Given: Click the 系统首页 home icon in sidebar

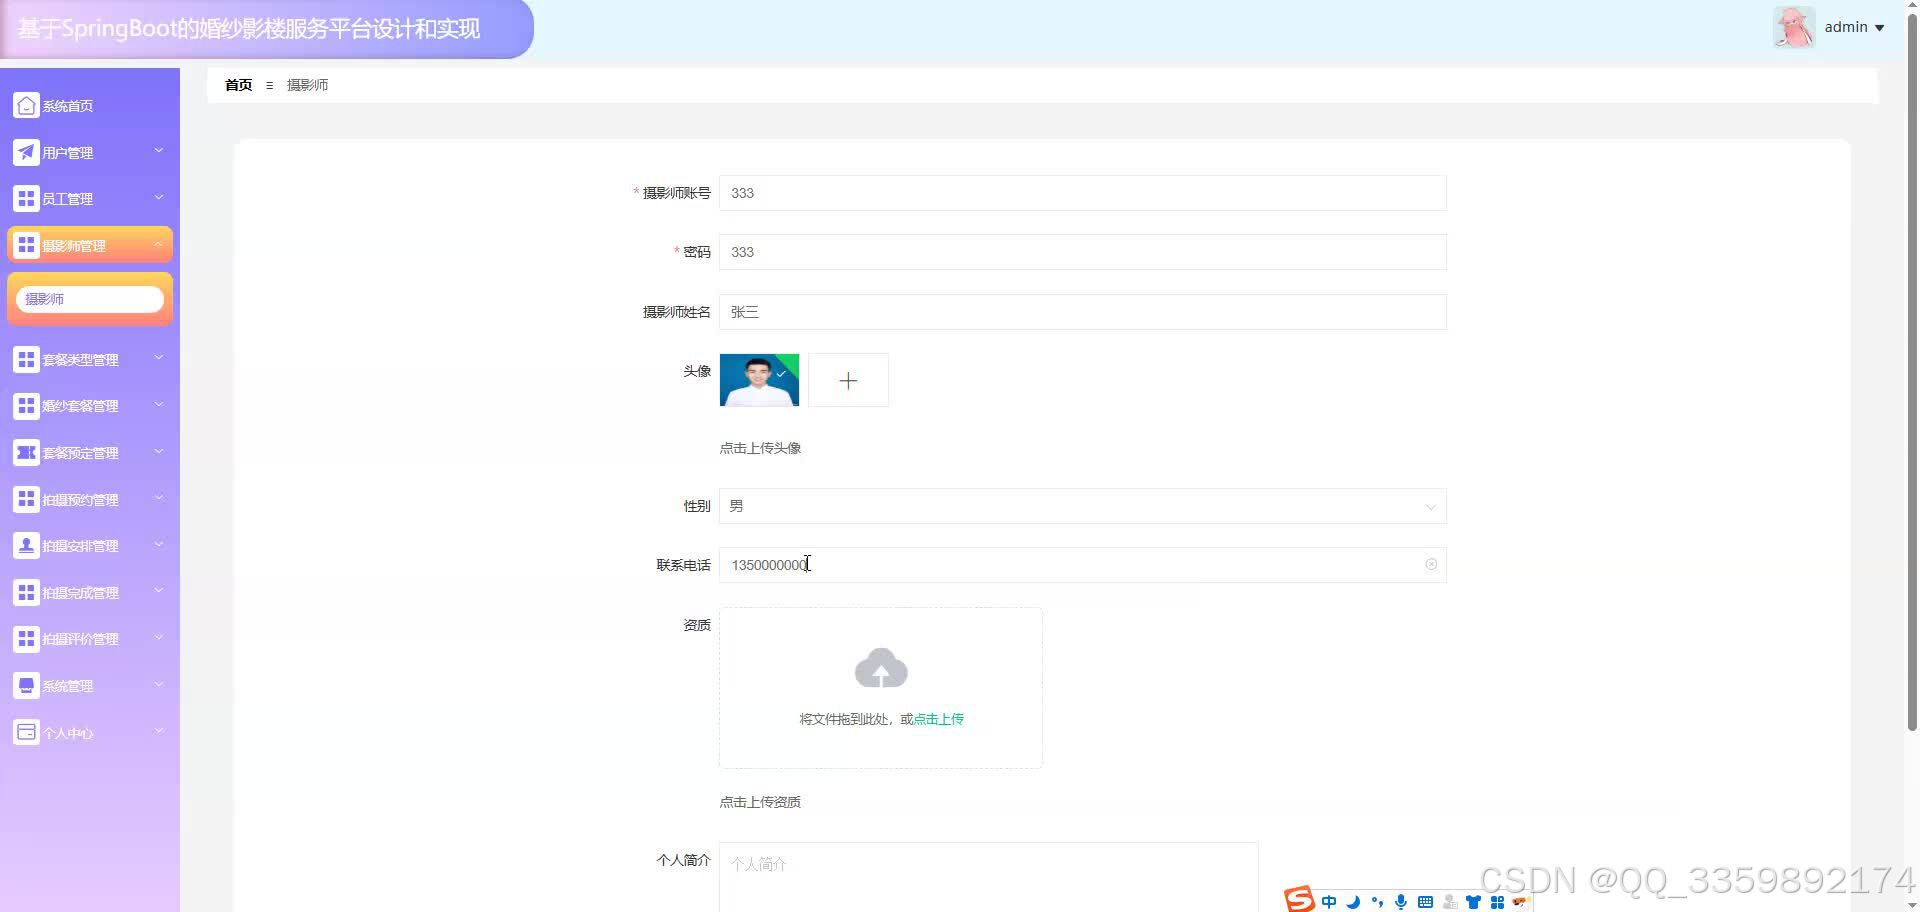Looking at the screenshot, I should pyautogui.click(x=26, y=104).
